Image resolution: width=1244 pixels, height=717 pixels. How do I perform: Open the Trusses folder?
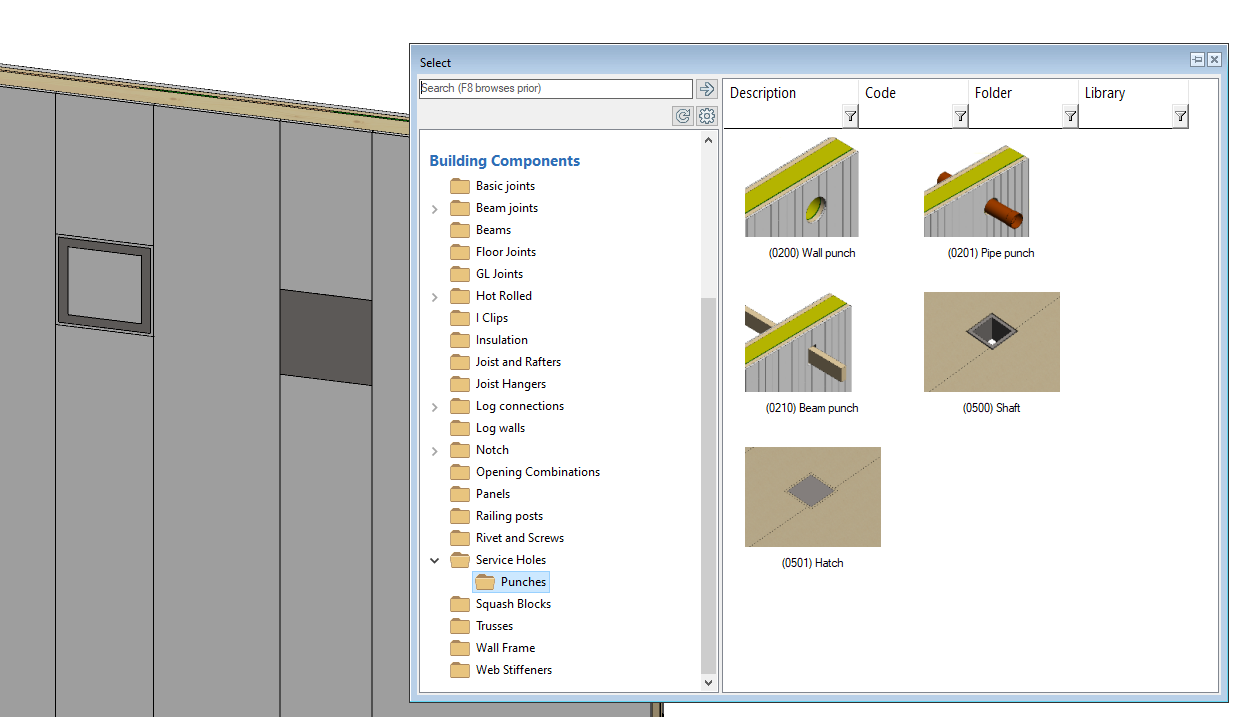(x=494, y=626)
